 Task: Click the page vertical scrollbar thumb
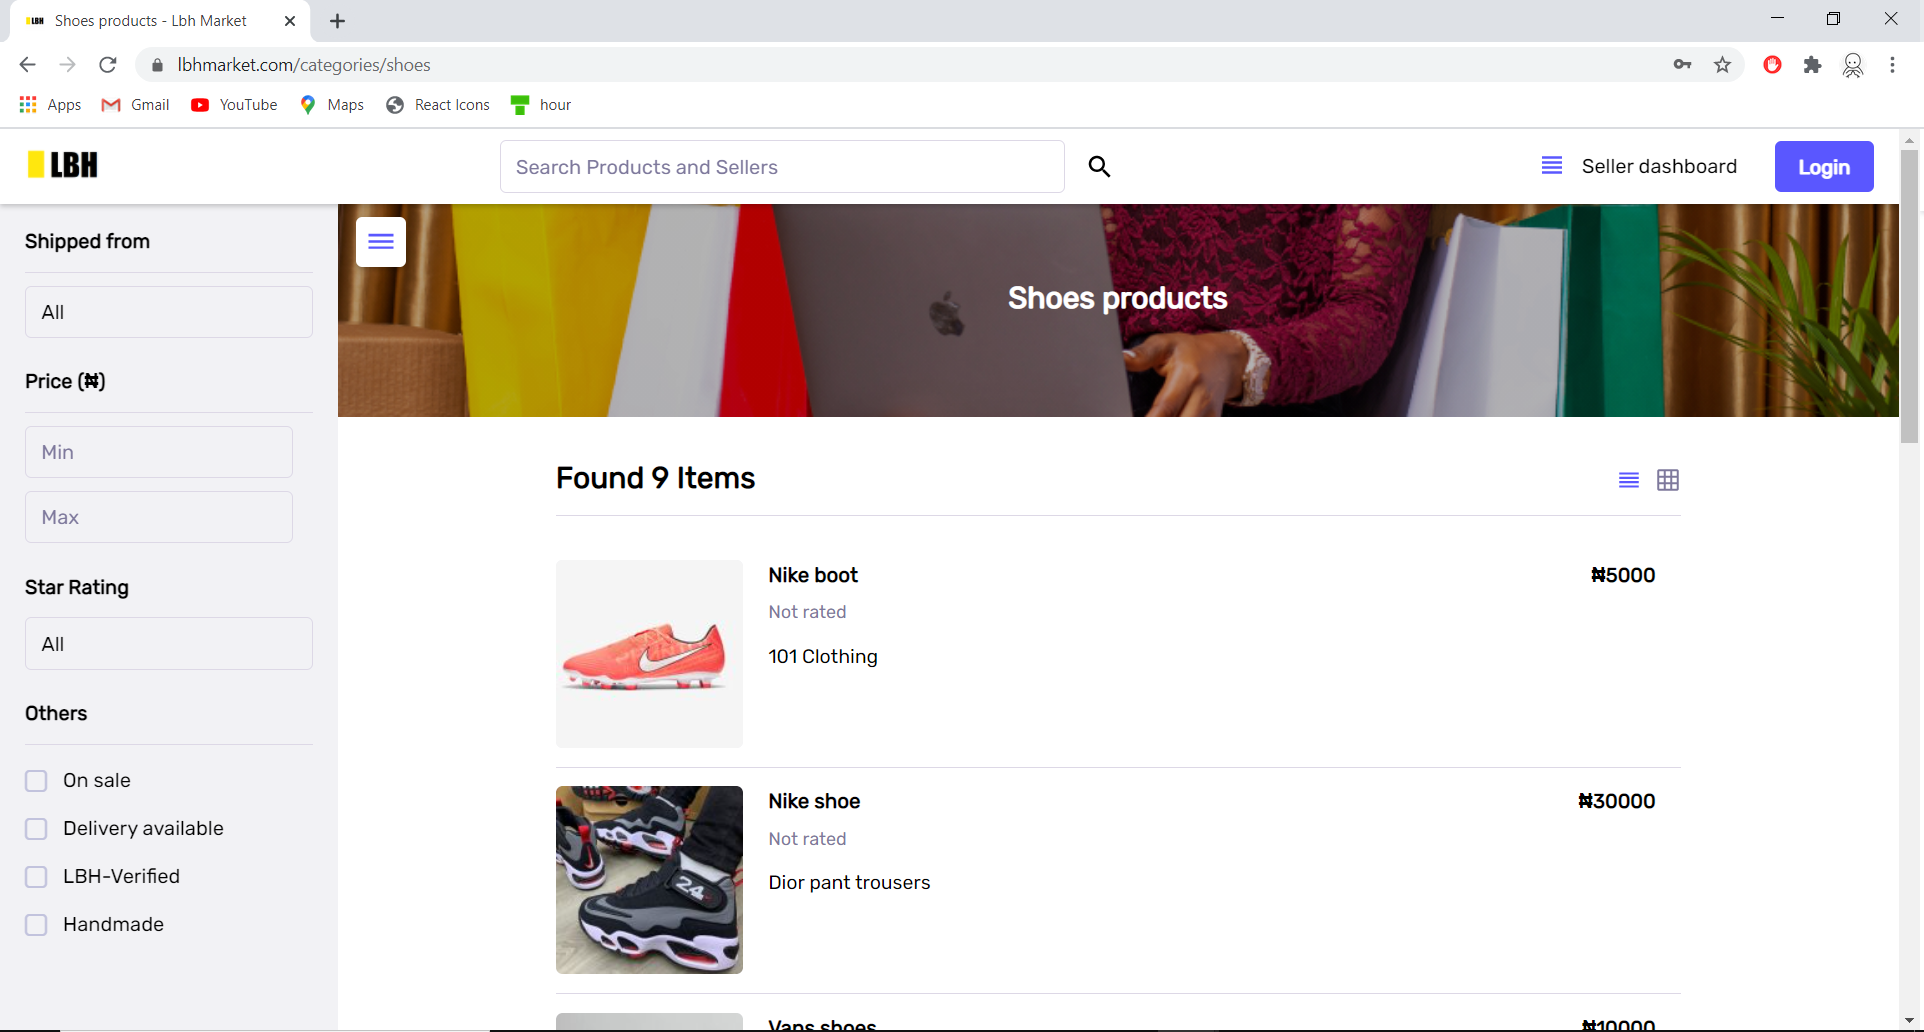point(1910,295)
